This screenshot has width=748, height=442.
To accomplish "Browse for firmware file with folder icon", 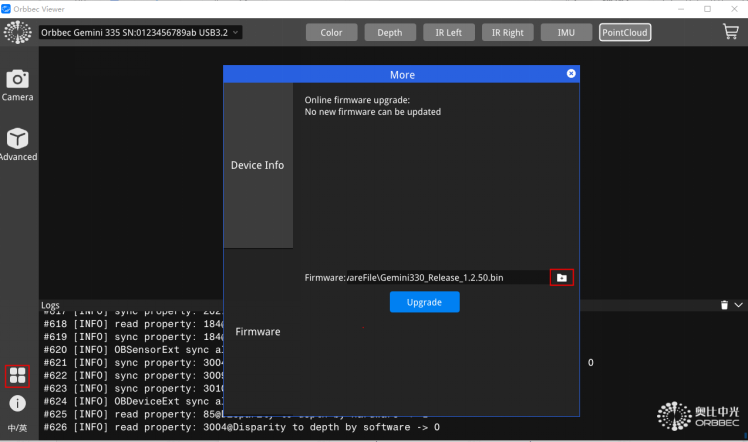I will [x=562, y=277].
